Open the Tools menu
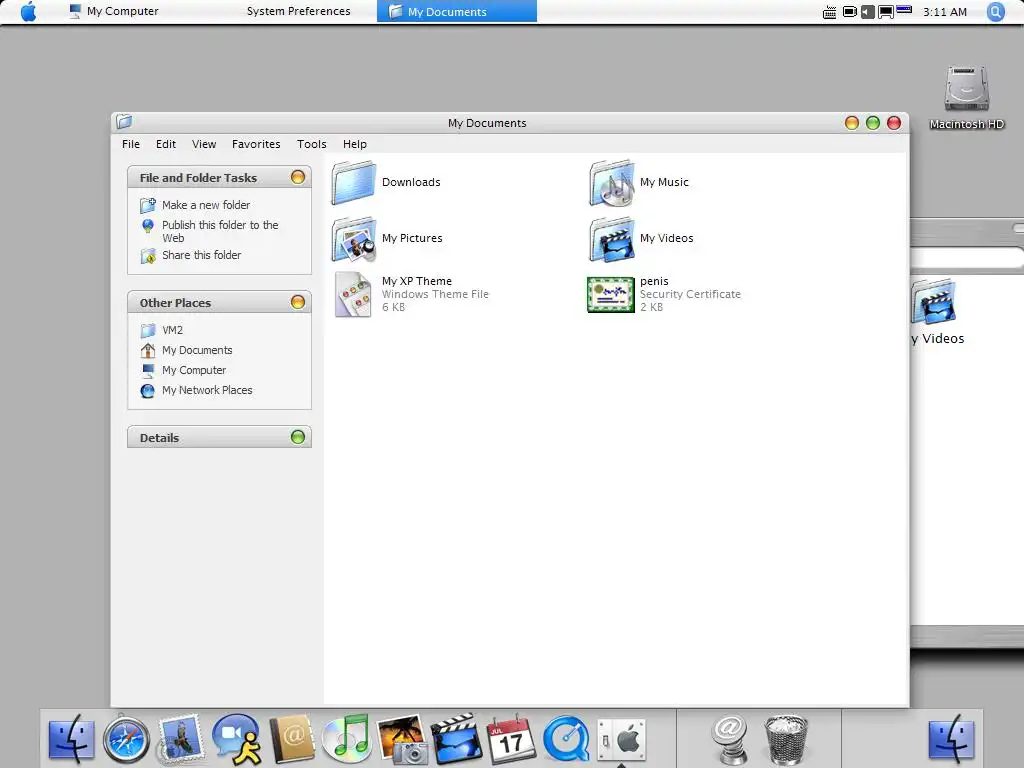The image size is (1024, 768). click(312, 144)
